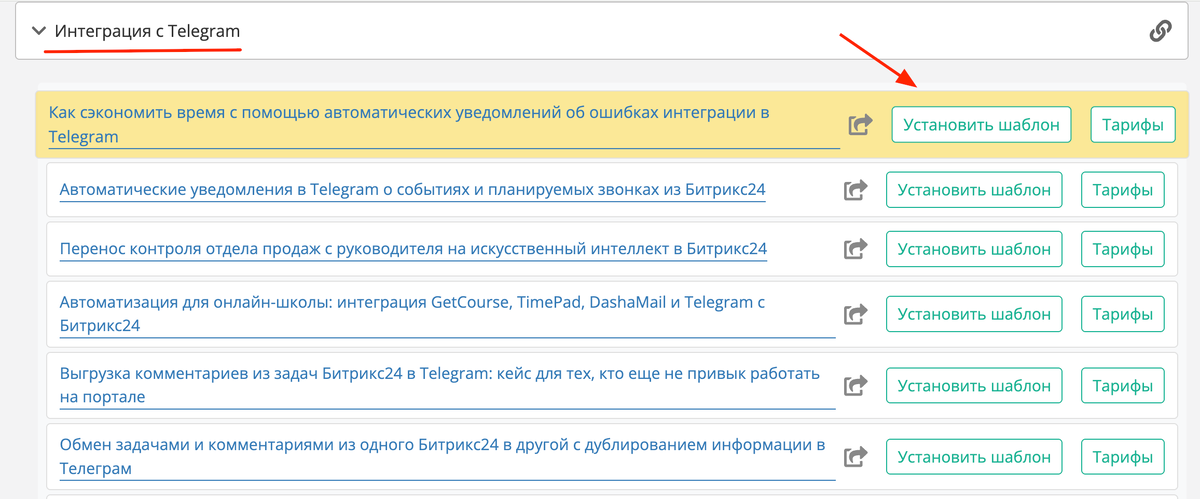This screenshot has height=499, width=1200.
Task: Copy section link via chain icon
Action: 1160,31
